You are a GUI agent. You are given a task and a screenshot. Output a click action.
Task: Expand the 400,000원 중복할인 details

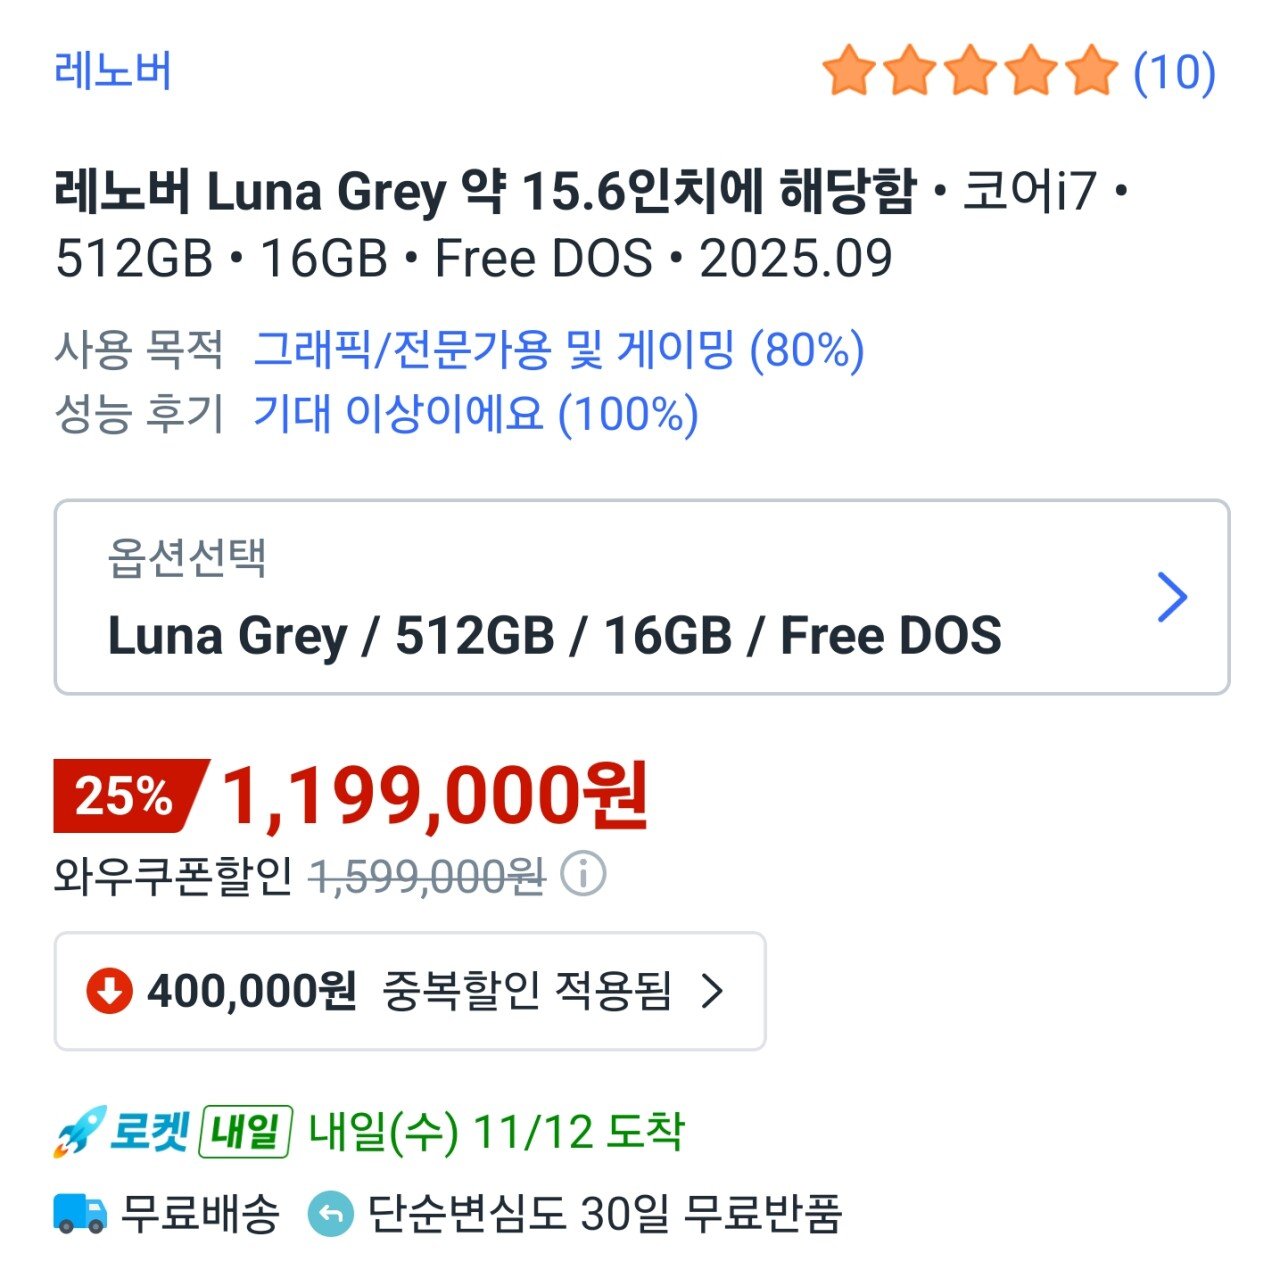point(410,990)
